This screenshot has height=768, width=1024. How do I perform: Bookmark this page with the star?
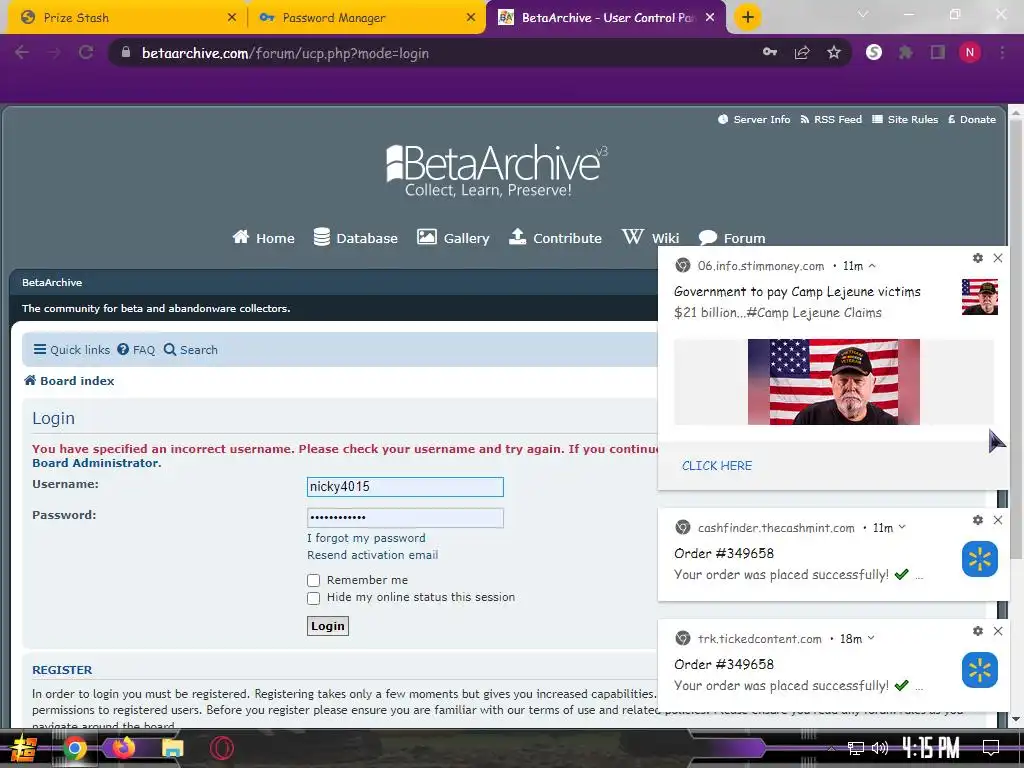coord(834,52)
